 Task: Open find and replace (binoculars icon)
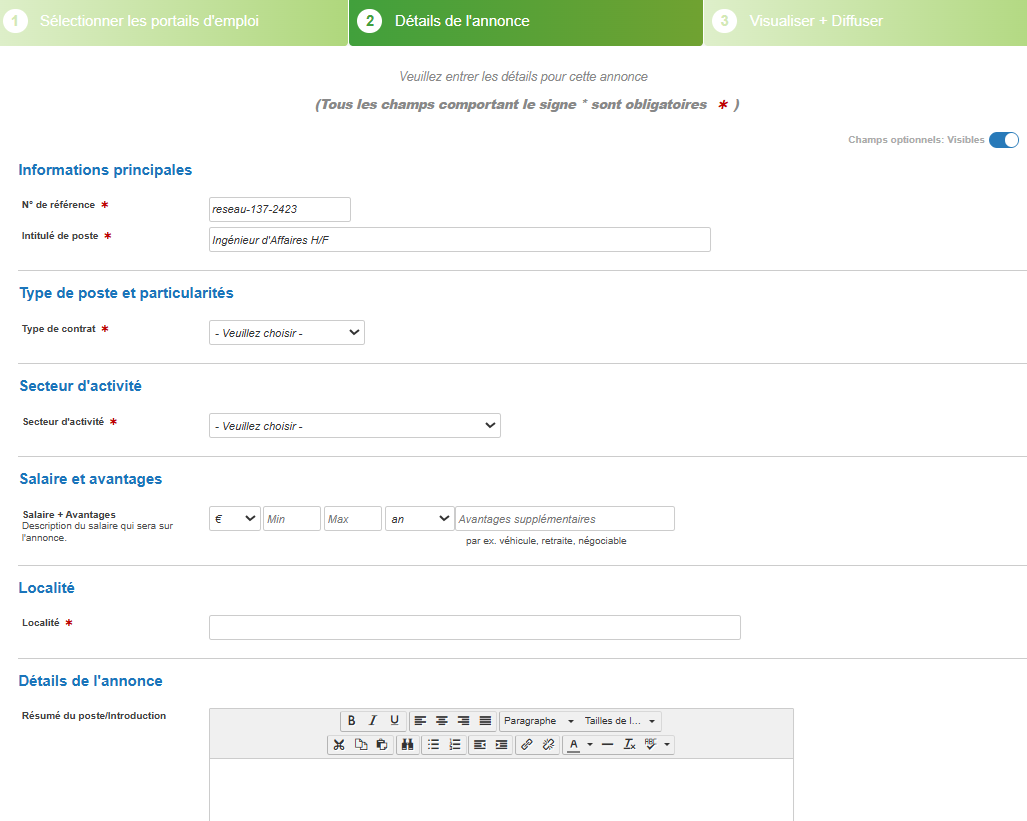coord(407,745)
